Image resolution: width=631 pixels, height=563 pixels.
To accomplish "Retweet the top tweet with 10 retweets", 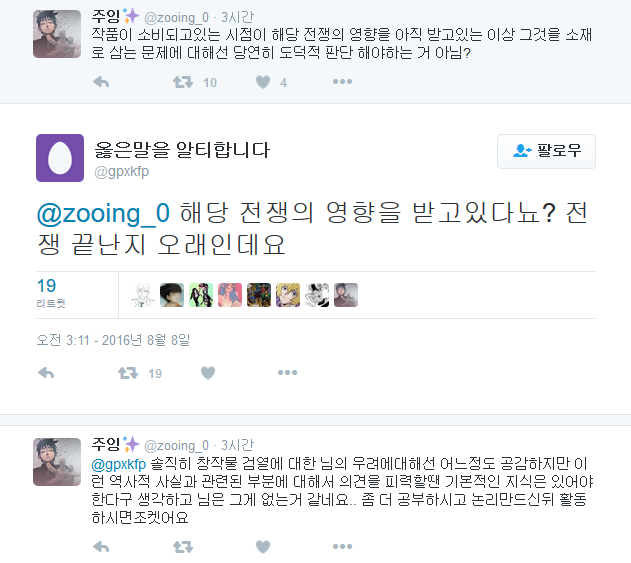I will (x=183, y=82).
